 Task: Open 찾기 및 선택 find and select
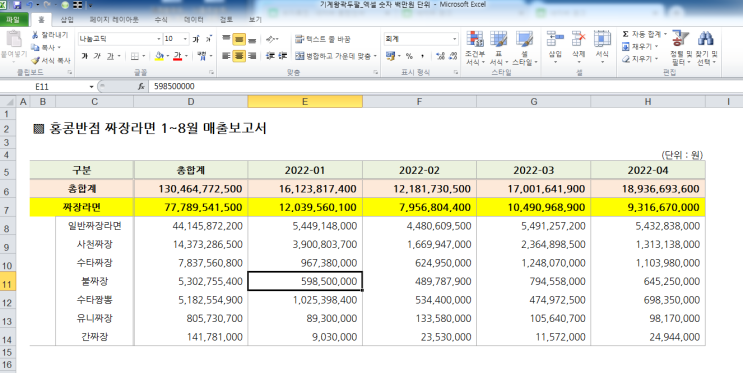point(707,48)
